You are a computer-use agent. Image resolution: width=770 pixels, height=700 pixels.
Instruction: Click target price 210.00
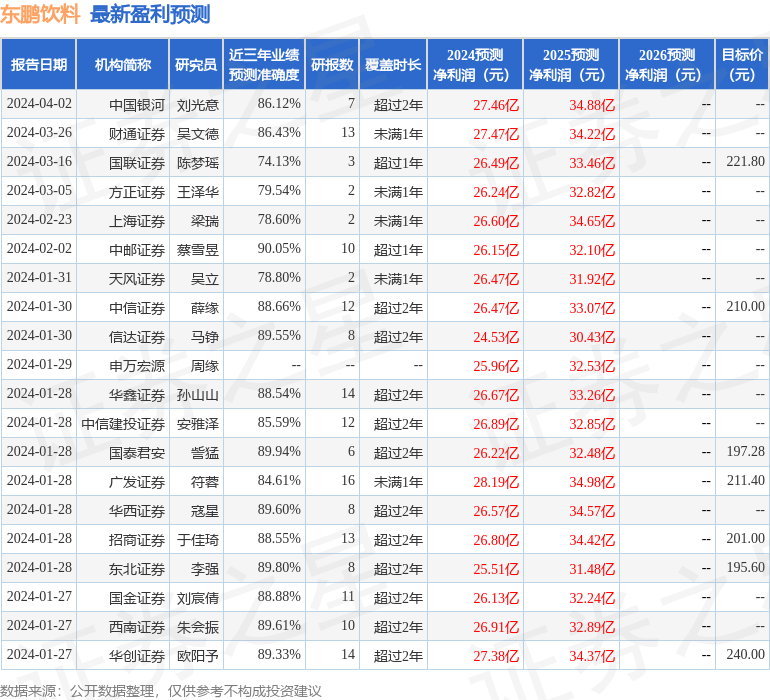coord(745,307)
